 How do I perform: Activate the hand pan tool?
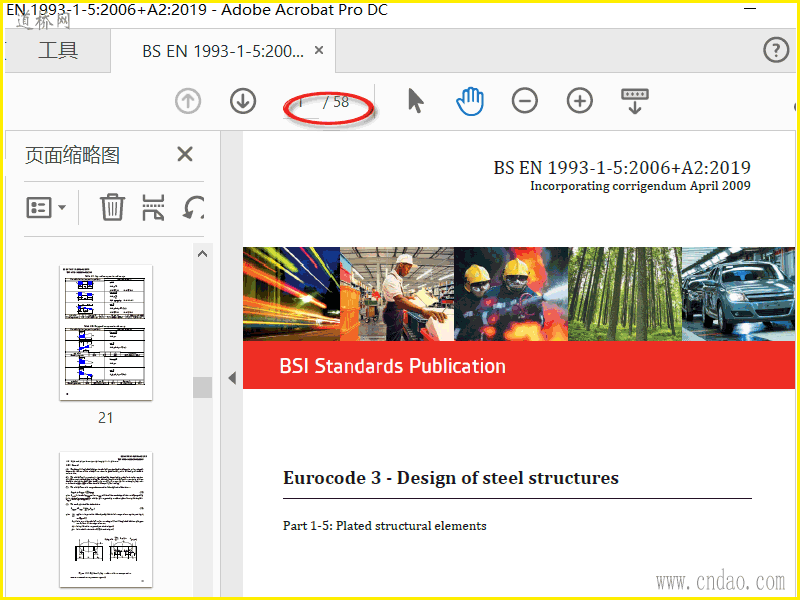[470, 101]
